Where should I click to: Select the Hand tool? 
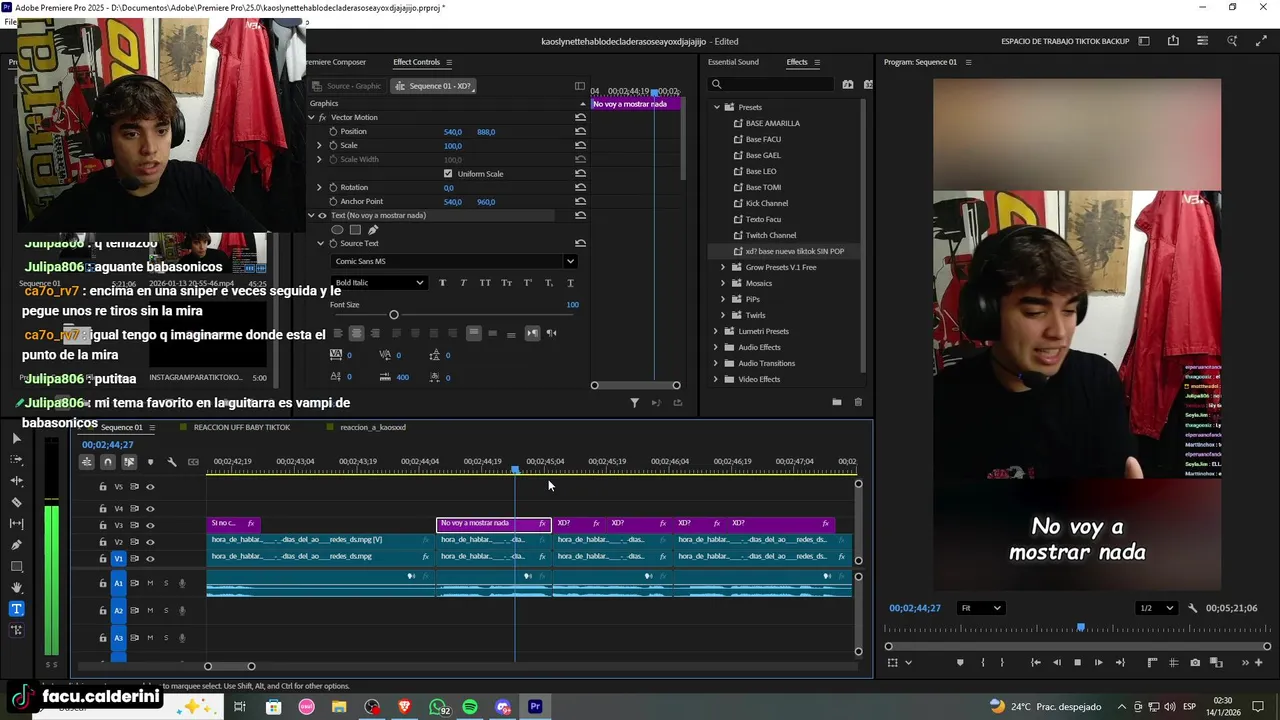tap(16, 588)
